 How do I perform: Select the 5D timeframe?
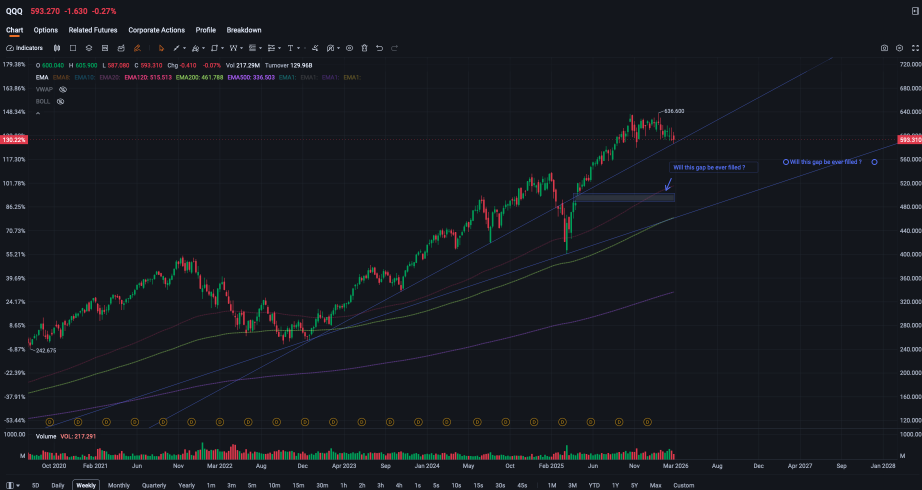coord(35,485)
